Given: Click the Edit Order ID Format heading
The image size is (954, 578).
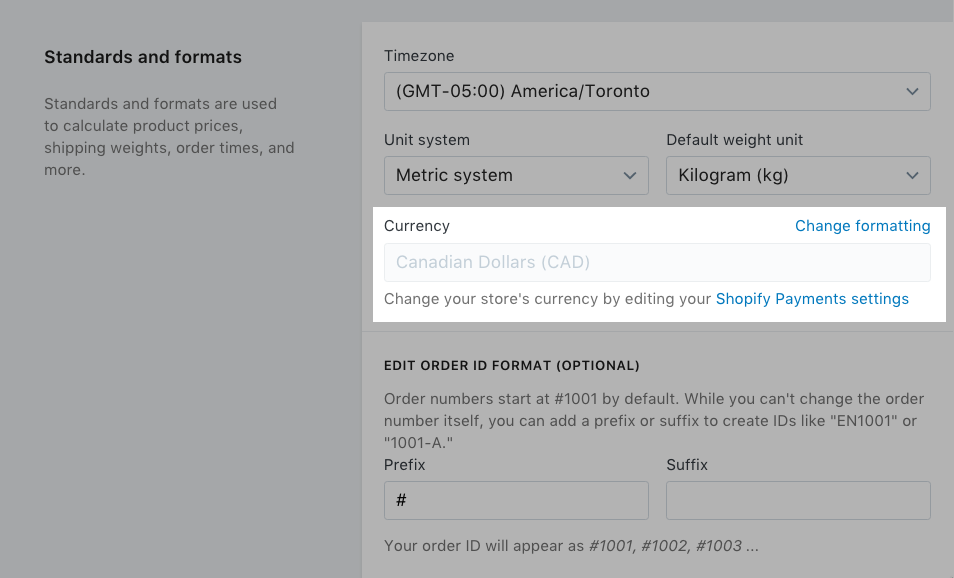Looking at the screenshot, I should coord(511,366).
